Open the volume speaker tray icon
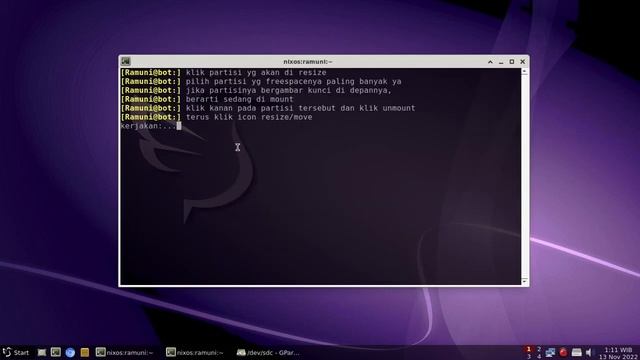 (x=589, y=352)
